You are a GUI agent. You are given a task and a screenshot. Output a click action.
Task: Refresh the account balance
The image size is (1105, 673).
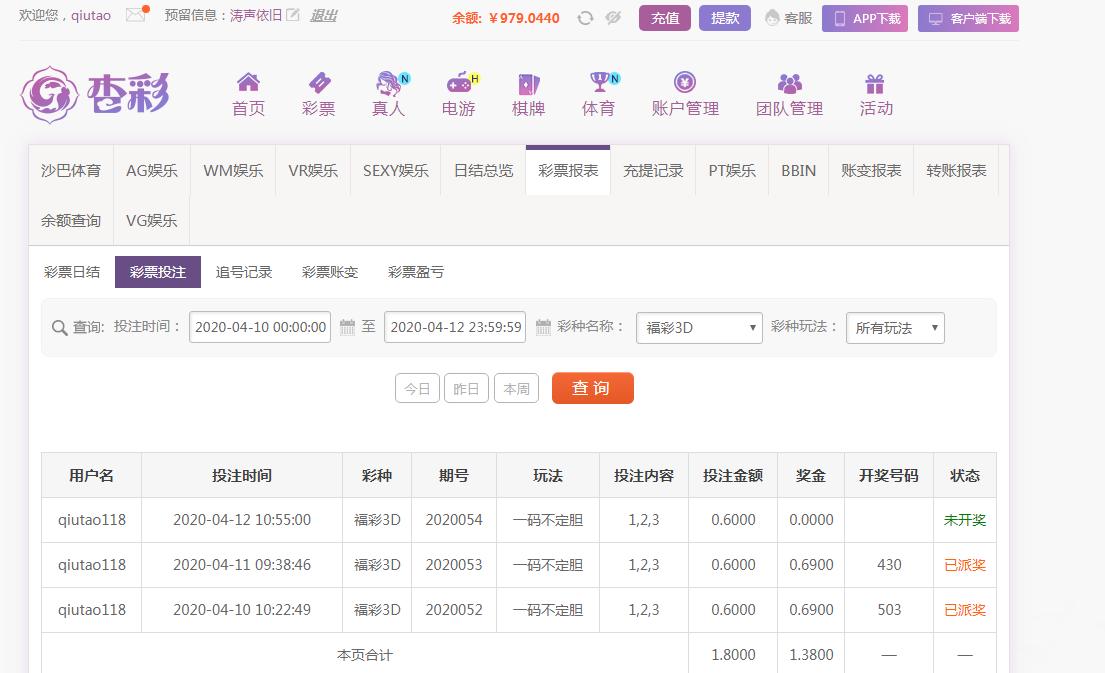(586, 18)
